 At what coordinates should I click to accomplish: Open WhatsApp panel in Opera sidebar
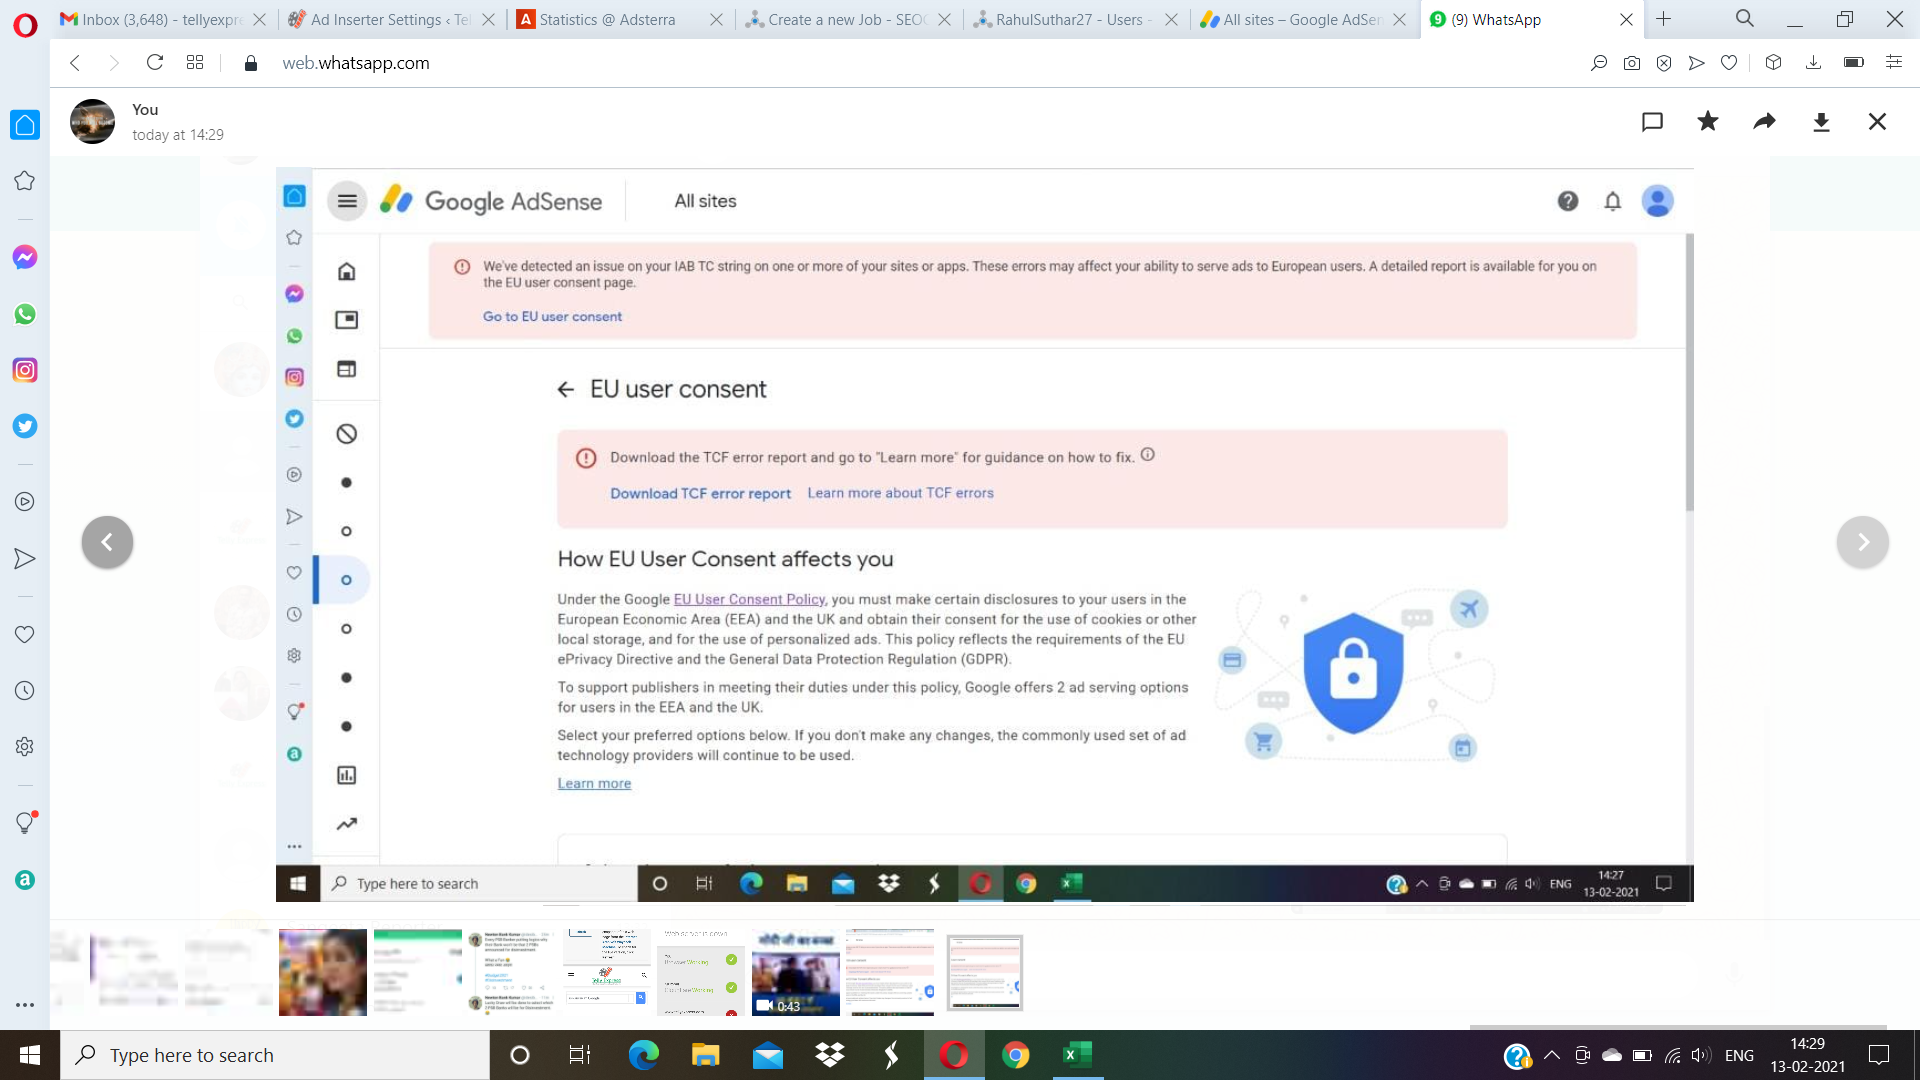(25, 314)
